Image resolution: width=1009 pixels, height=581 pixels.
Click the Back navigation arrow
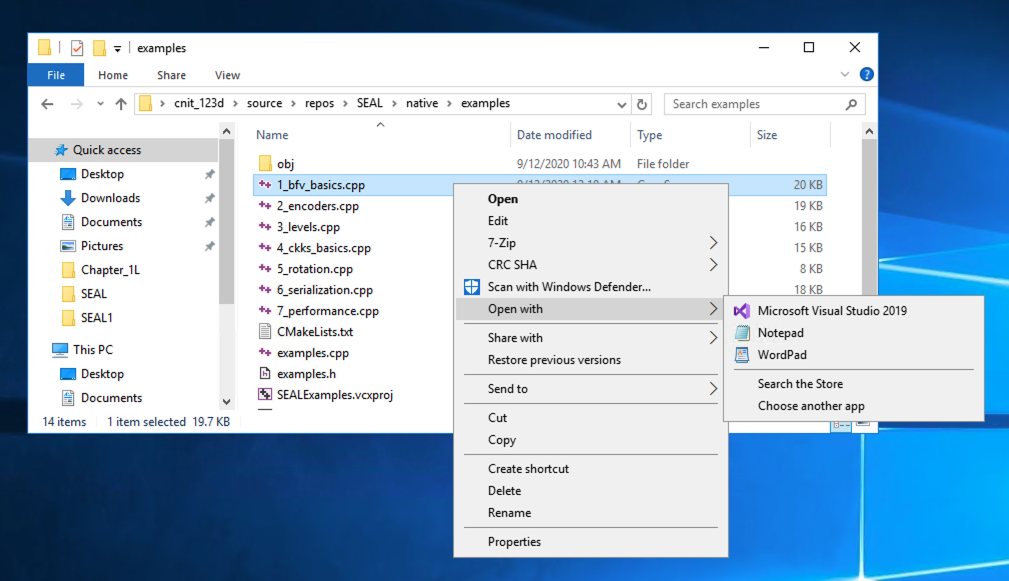click(x=47, y=104)
